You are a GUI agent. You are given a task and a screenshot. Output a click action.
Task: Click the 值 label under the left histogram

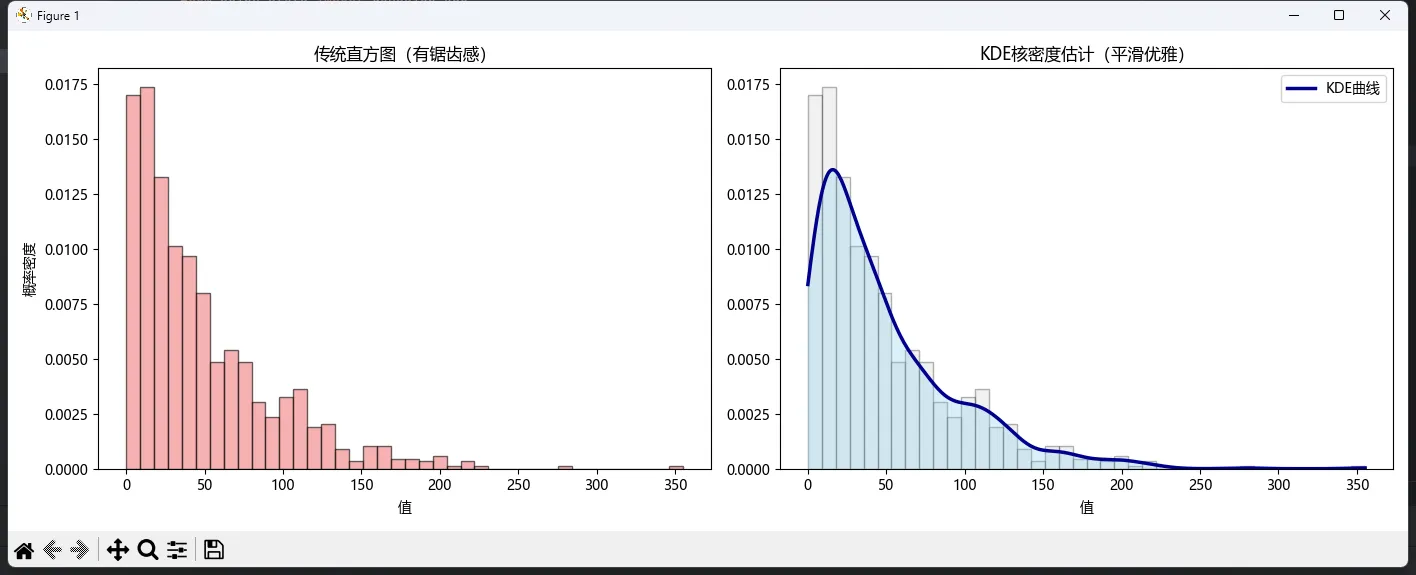pyautogui.click(x=404, y=507)
